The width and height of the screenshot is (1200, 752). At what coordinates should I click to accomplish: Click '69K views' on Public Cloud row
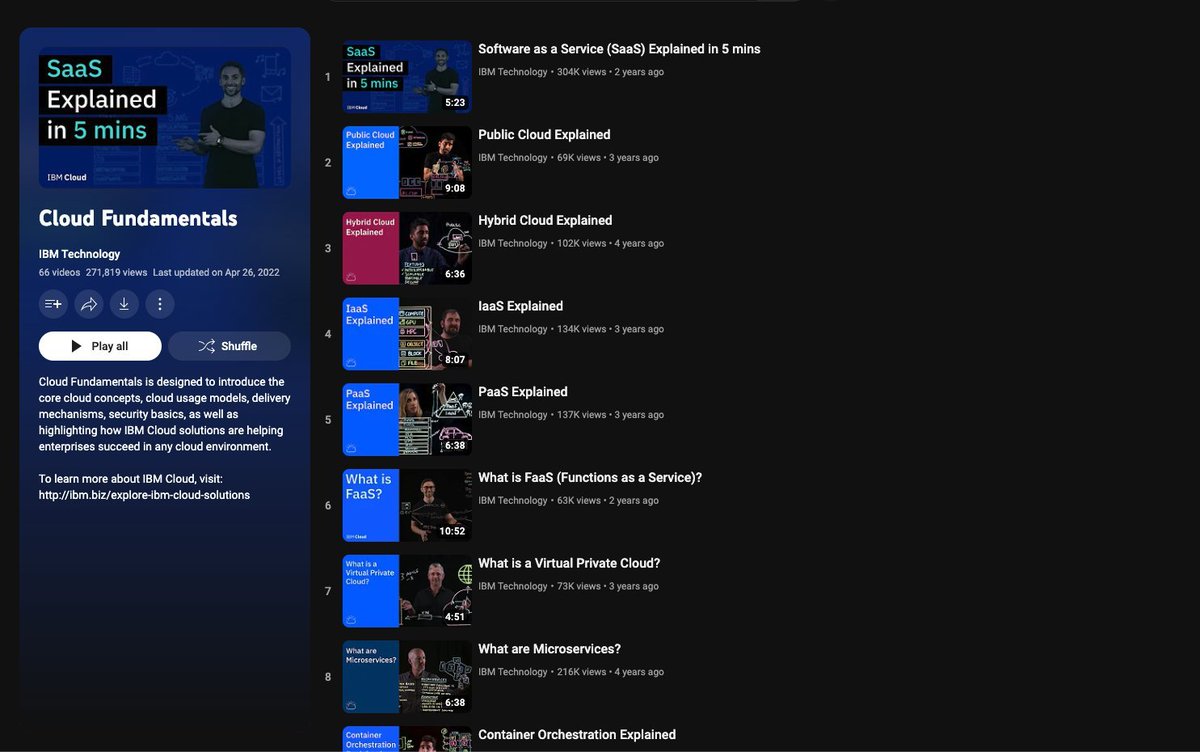tap(579, 158)
